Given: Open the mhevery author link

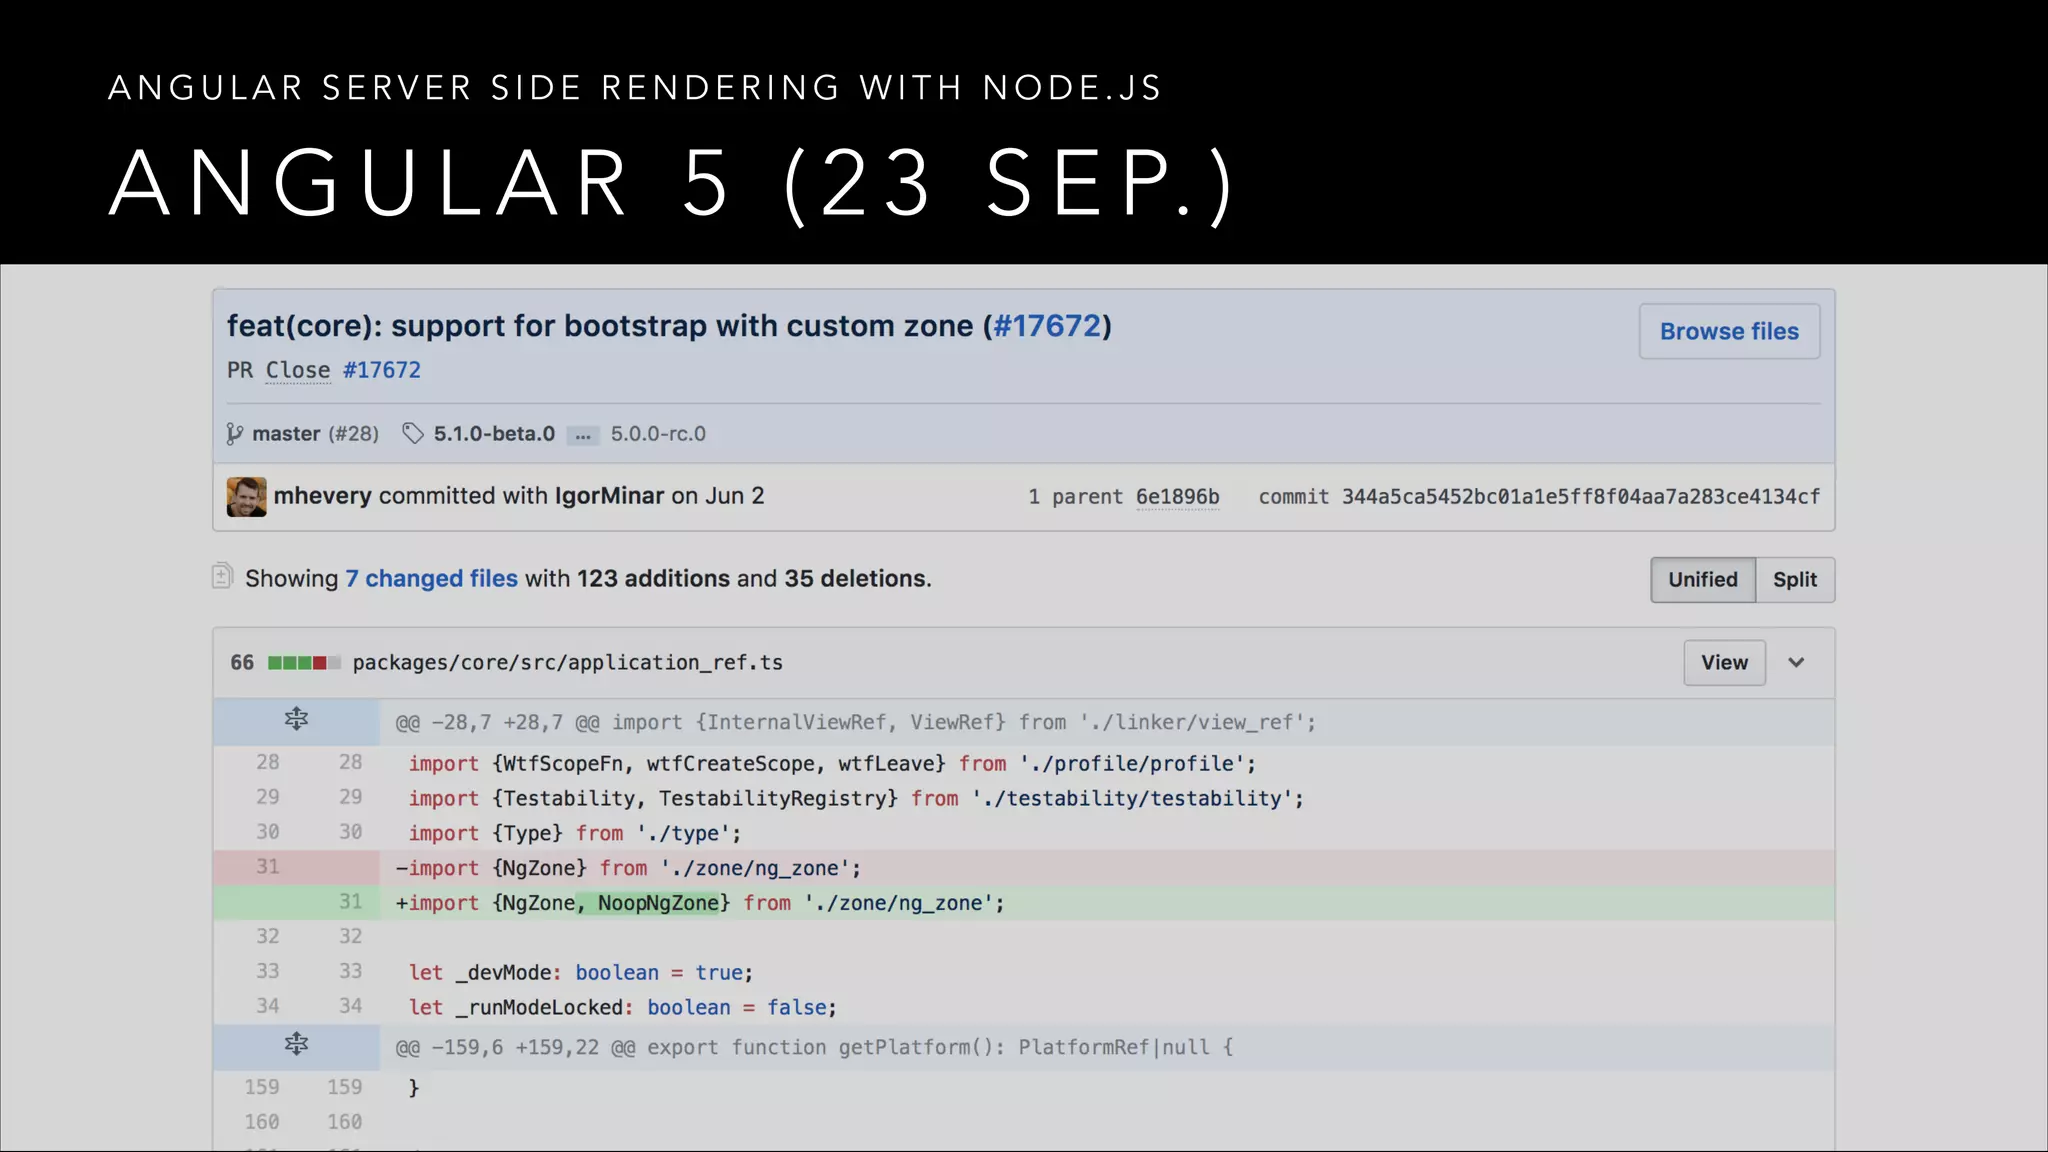Looking at the screenshot, I should click(x=323, y=496).
